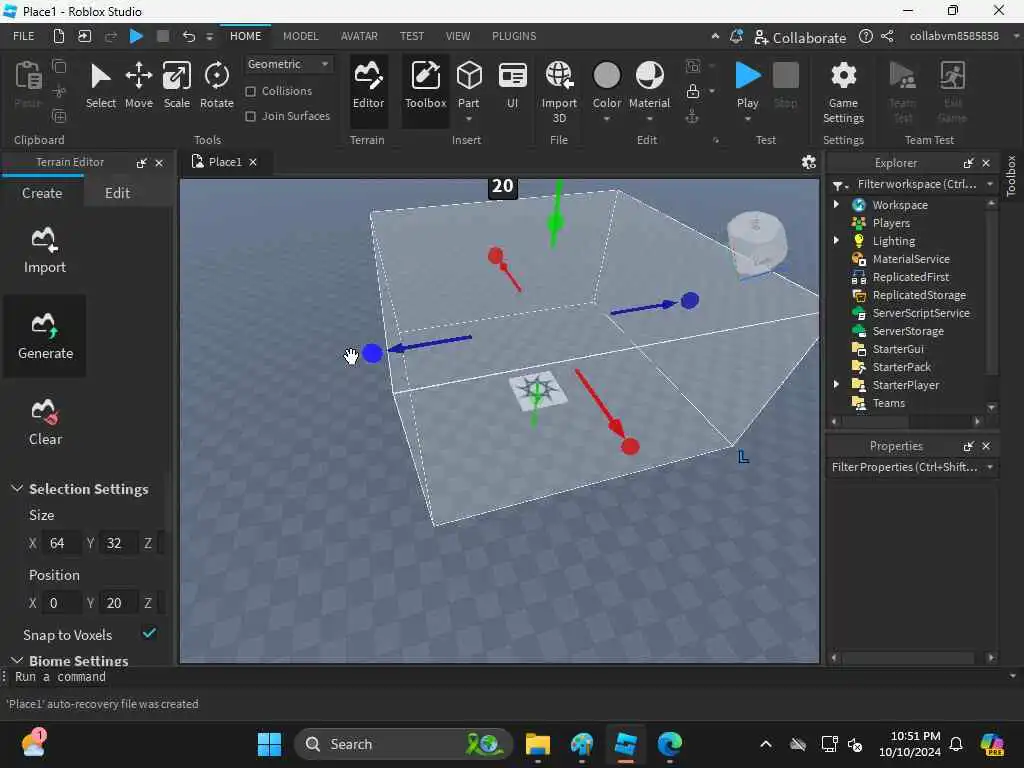Insert a Part from the ribbon
1024x768 pixels.
[x=468, y=86]
